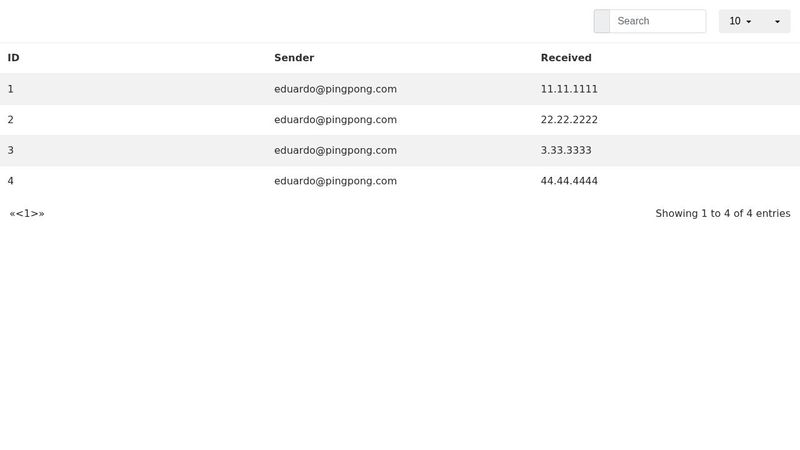Click sender email in row with ID 1

point(335,89)
